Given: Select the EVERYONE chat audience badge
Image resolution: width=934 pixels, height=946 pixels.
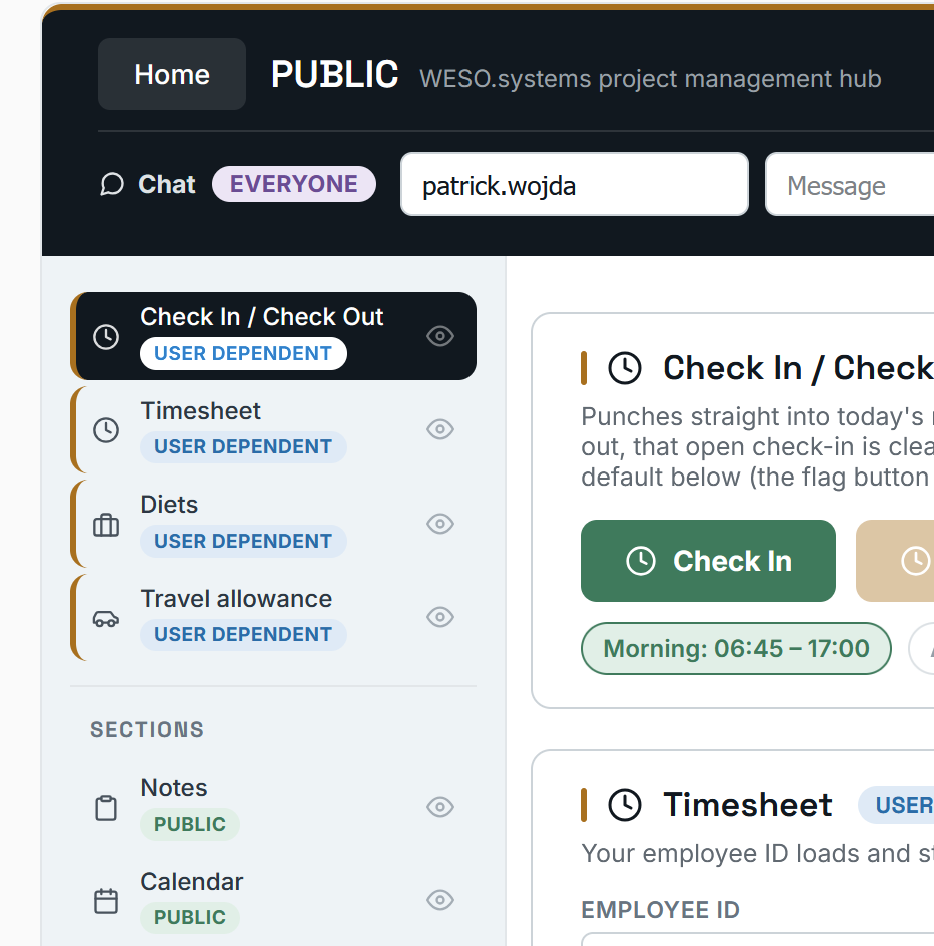Looking at the screenshot, I should [294, 184].
